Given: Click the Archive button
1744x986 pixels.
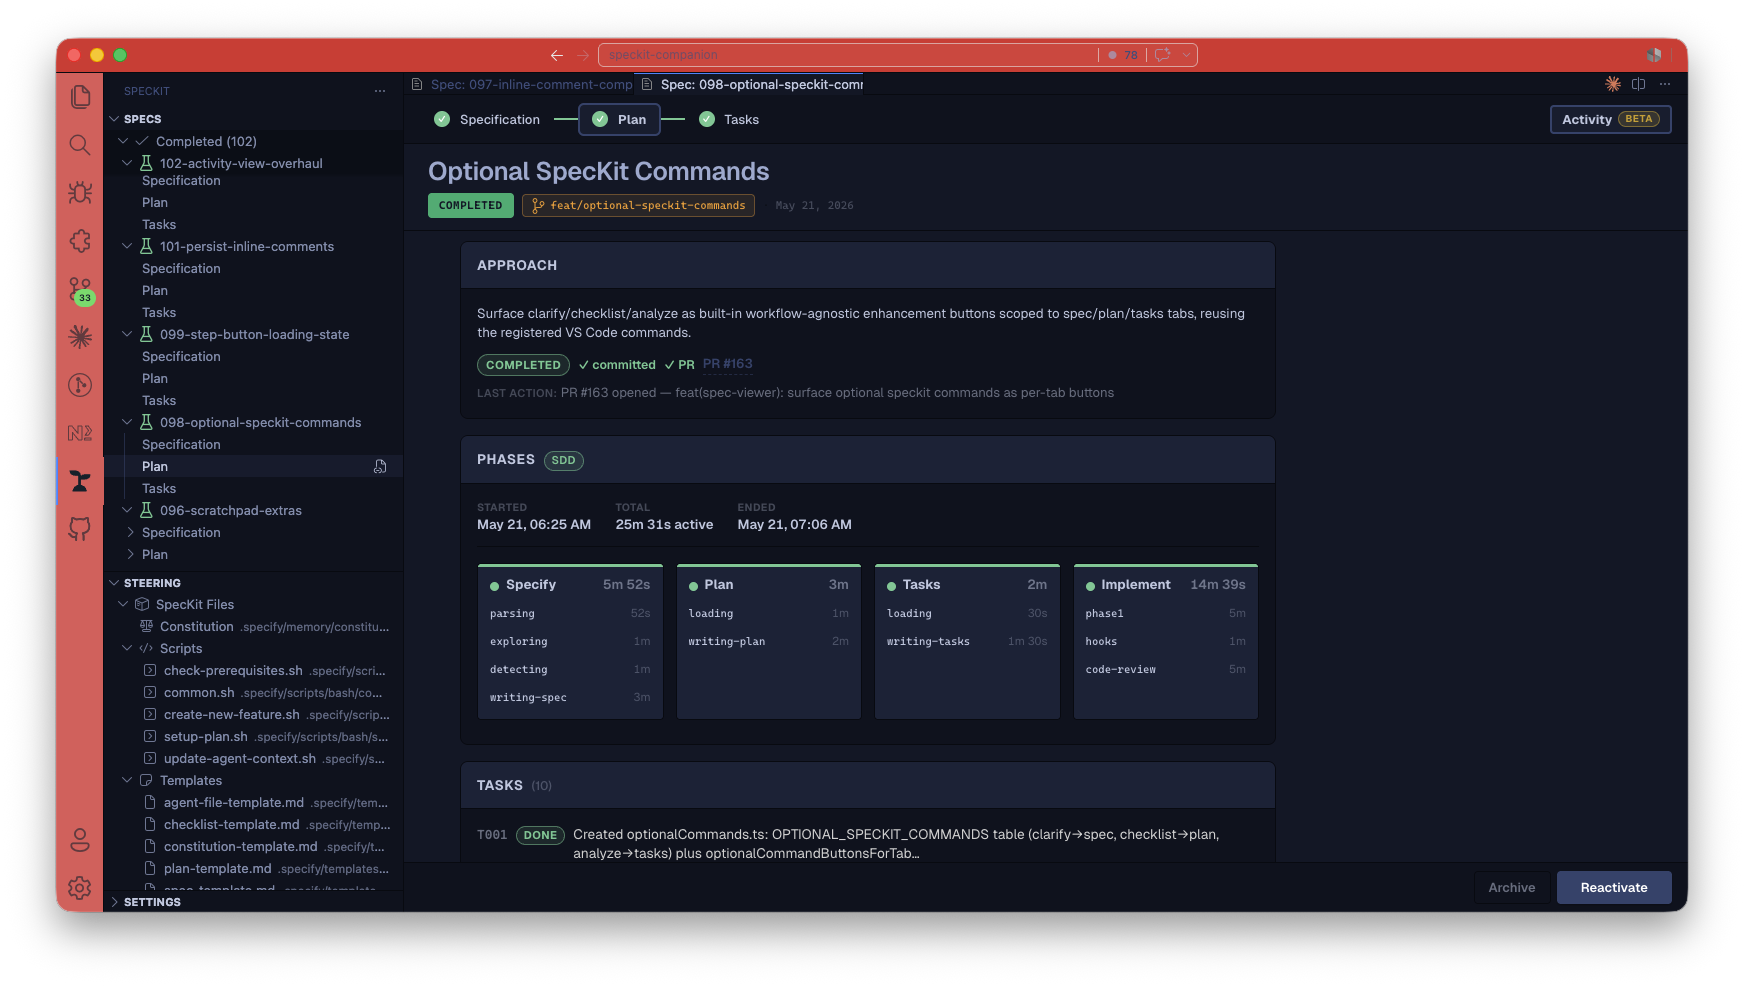Looking at the screenshot, I should [1511, 887].
